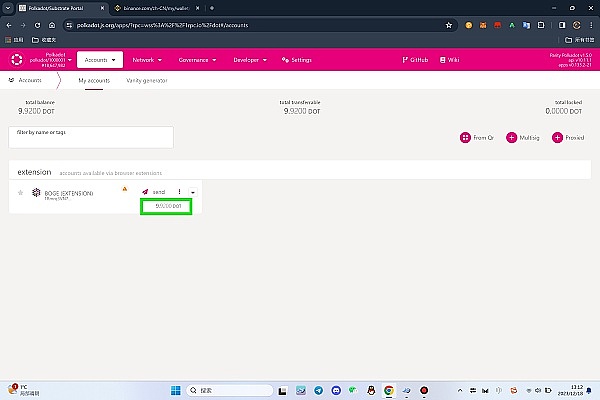This screenshot has width=600, height=400.
Task: Expand the BOGE account balance details arrow
Action: click(x=193, y=192)
